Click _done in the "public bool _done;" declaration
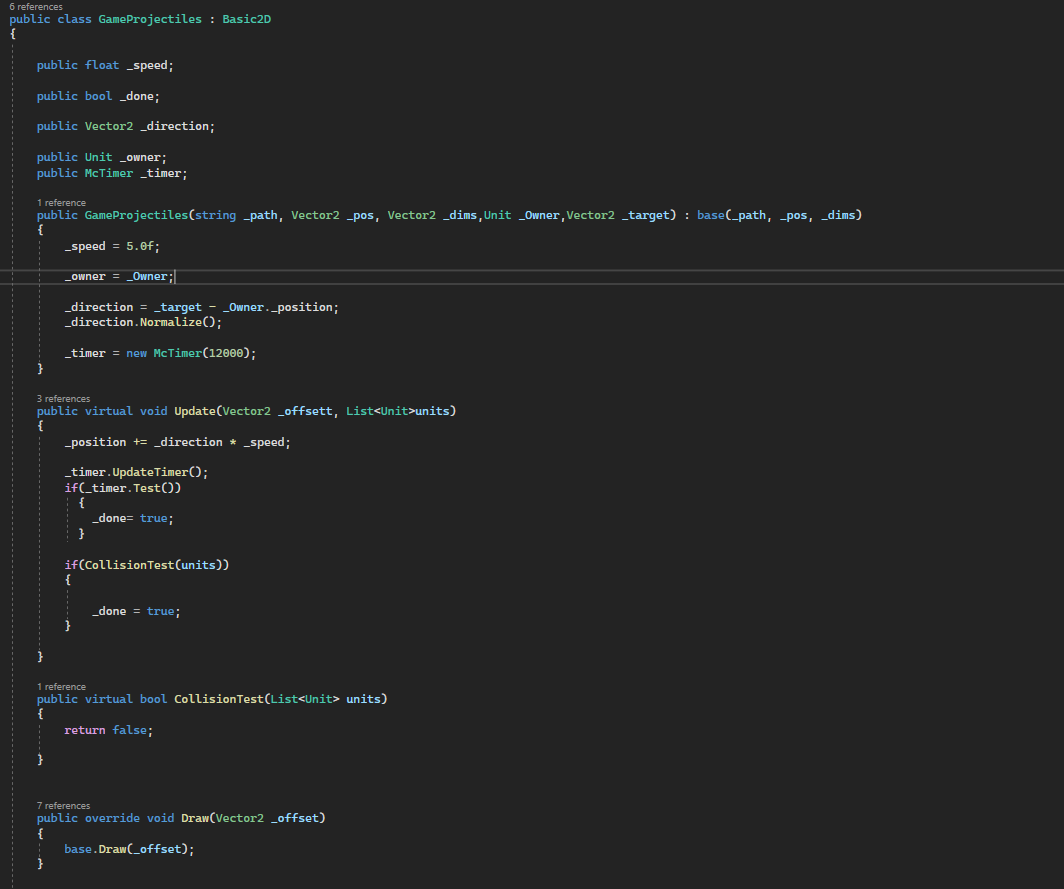 click(x=136, y=96)
